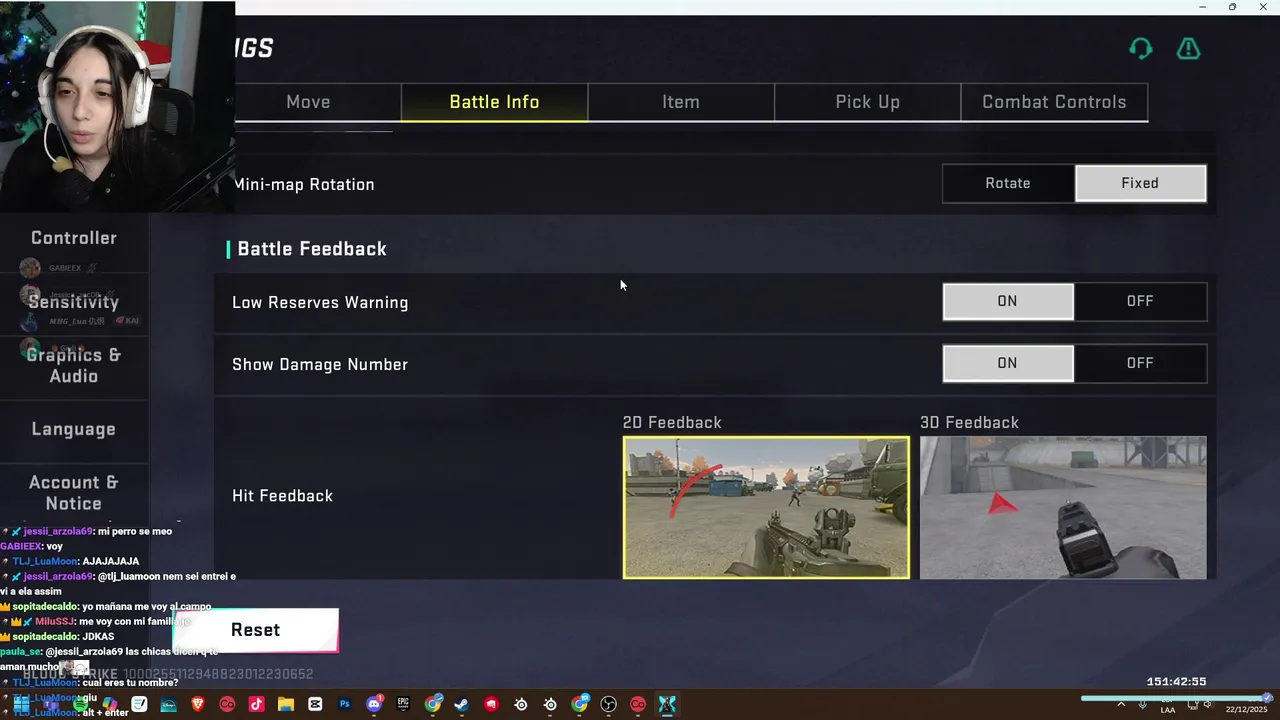Switch to the Move tab
This screenshot has width=1280, height=720.
click(x=308, y=102)
